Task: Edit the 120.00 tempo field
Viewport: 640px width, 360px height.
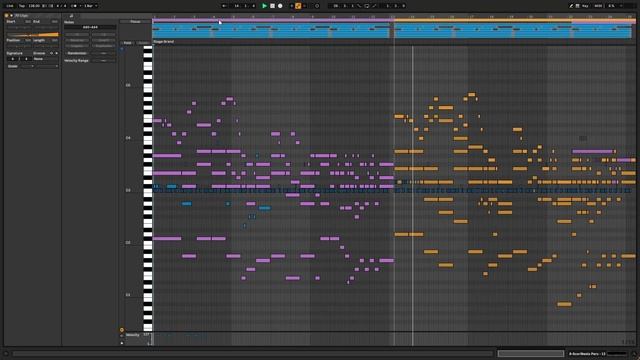Action: tap(35, 6)
